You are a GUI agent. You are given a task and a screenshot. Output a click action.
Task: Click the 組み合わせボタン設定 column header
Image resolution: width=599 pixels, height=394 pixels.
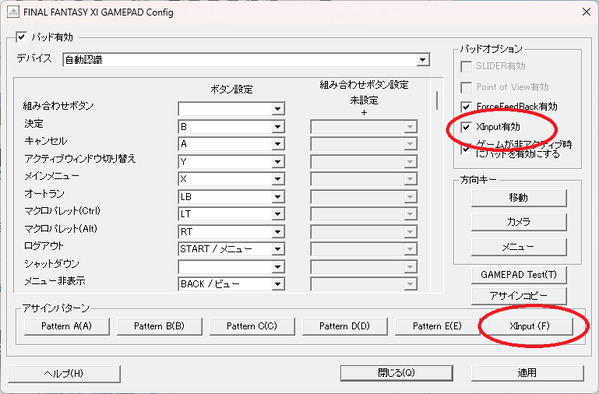coord(364,85)
